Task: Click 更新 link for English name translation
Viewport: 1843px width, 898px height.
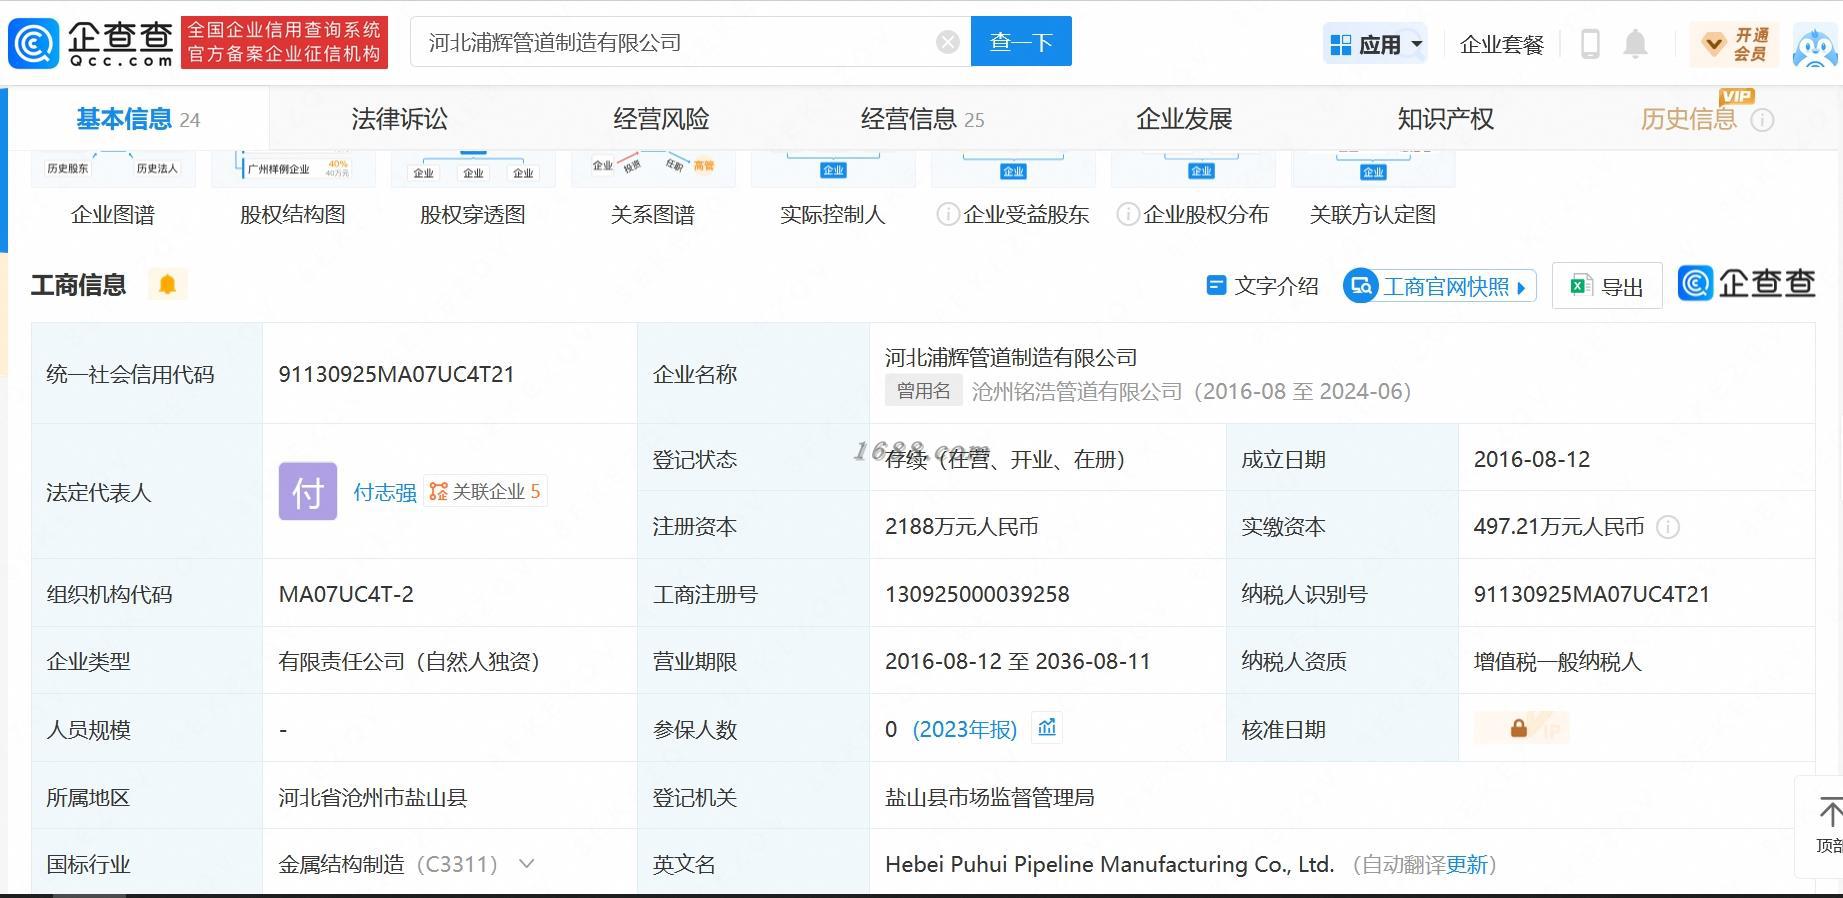Action: pyautogui.click(x=1467, y=865)
